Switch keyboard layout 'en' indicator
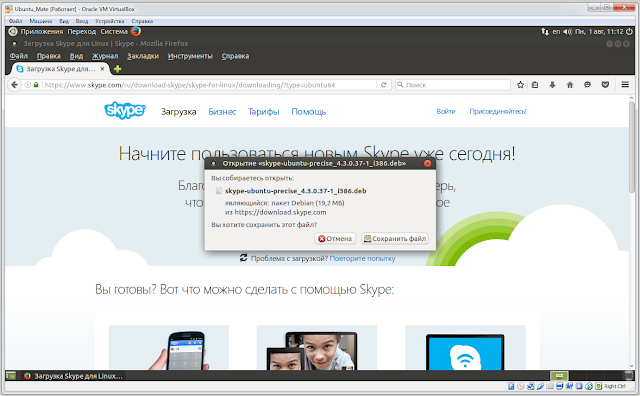 [x=556, y=31]
